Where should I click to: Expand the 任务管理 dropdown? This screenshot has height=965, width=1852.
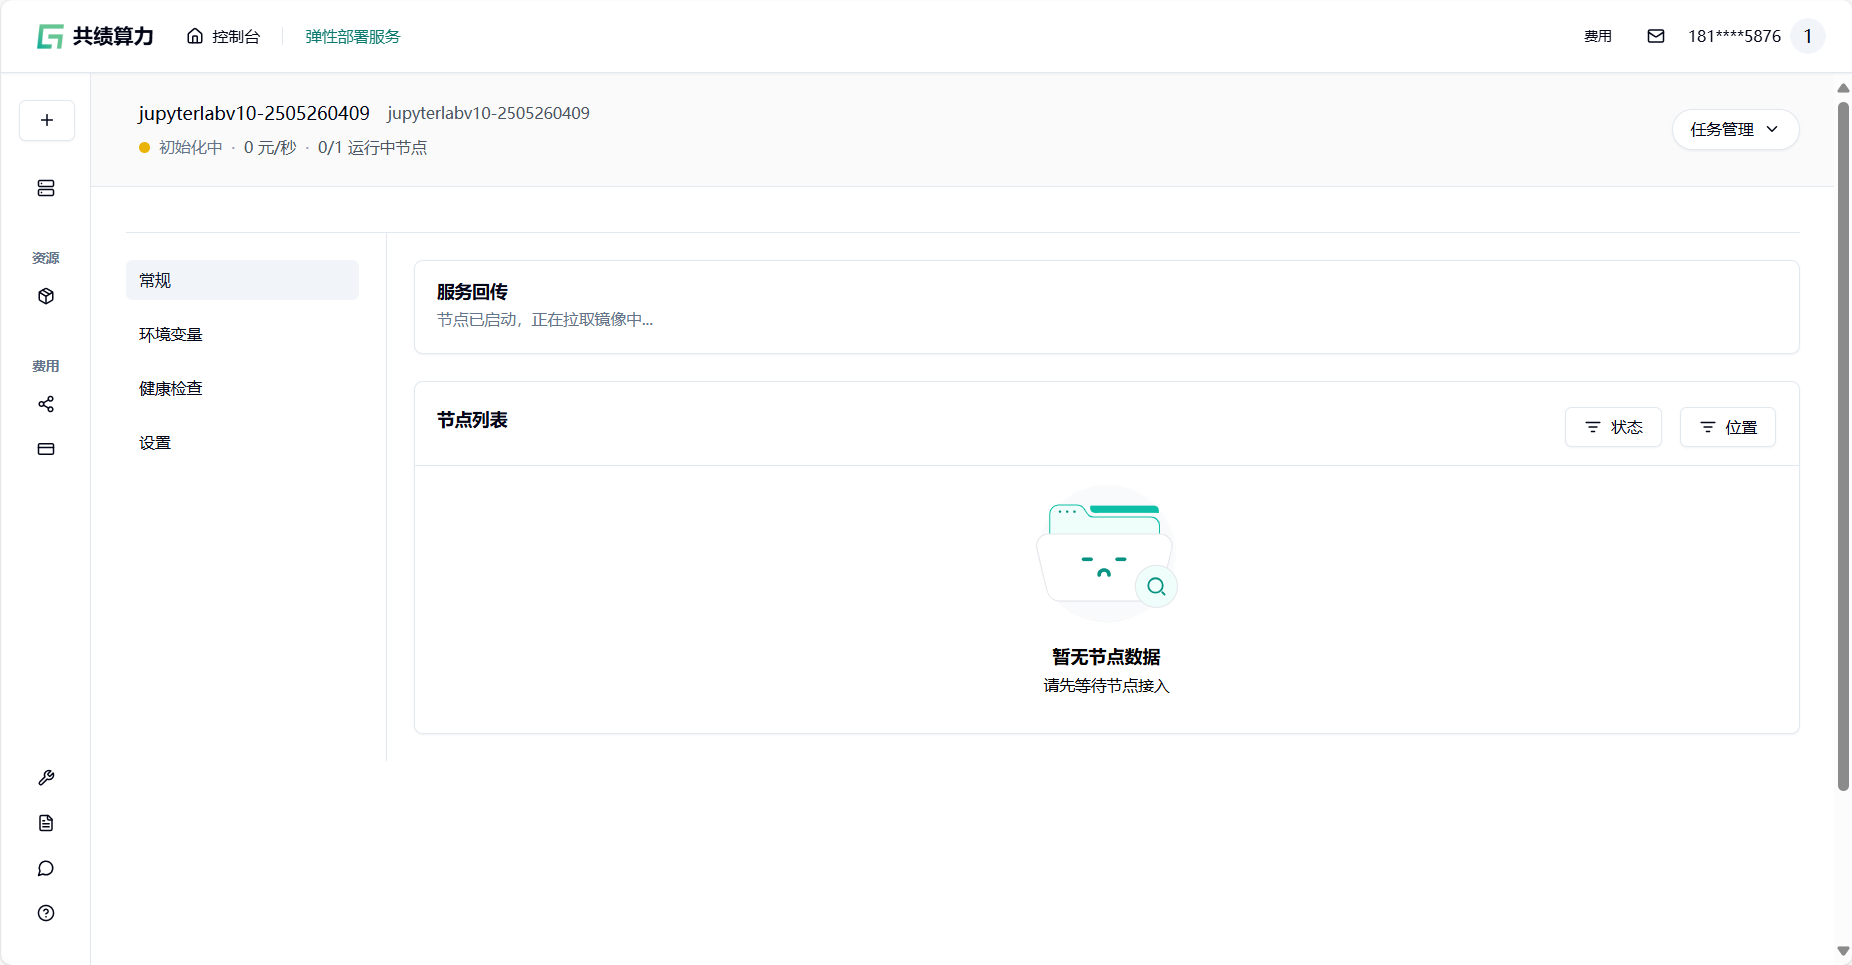(1735, 130)
